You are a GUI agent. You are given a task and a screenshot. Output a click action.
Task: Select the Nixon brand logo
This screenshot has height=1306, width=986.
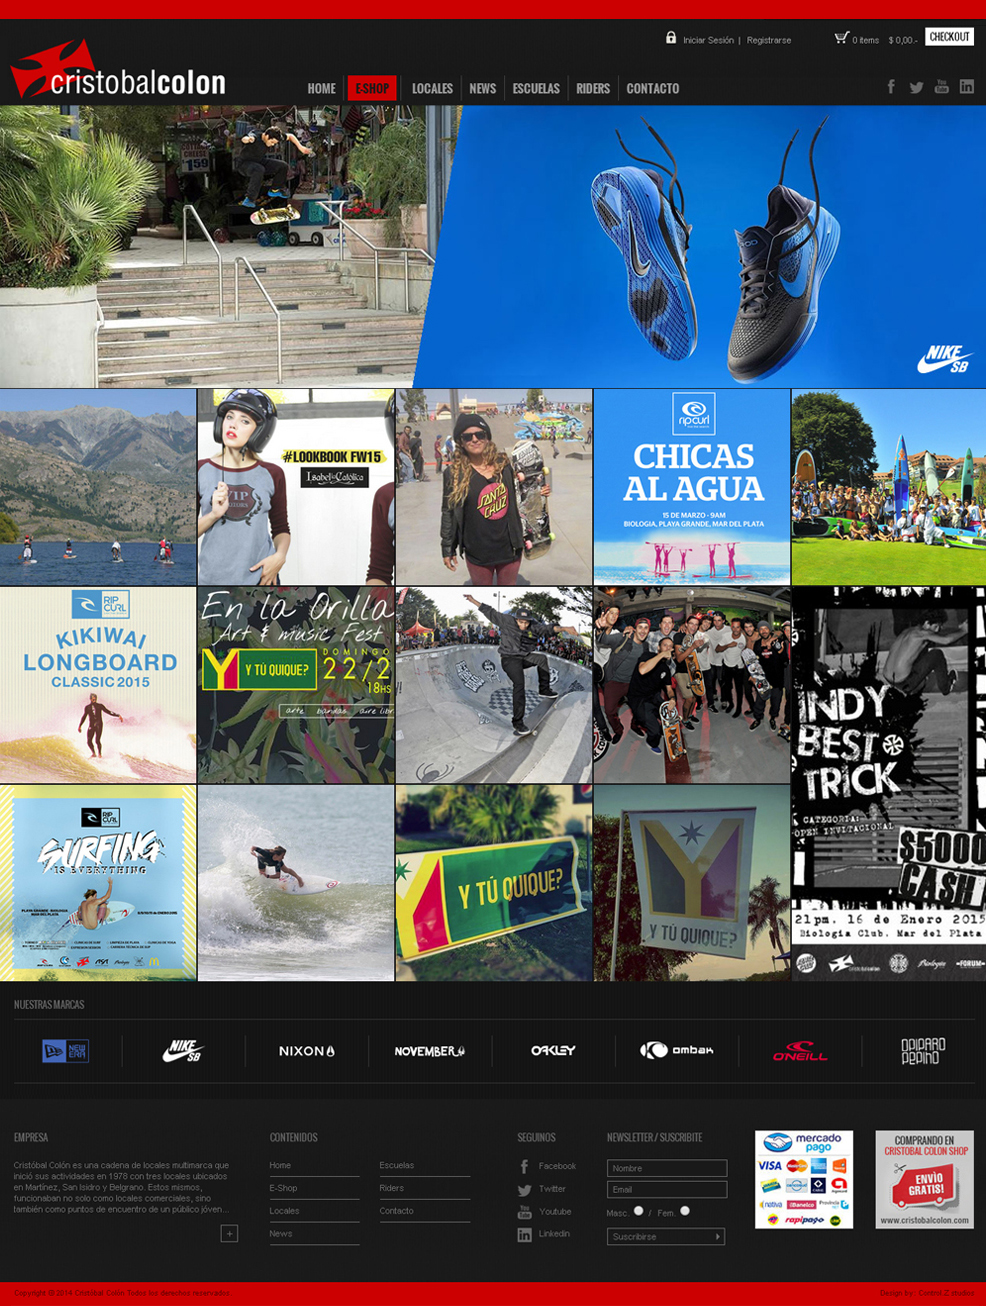[307, 1051]
